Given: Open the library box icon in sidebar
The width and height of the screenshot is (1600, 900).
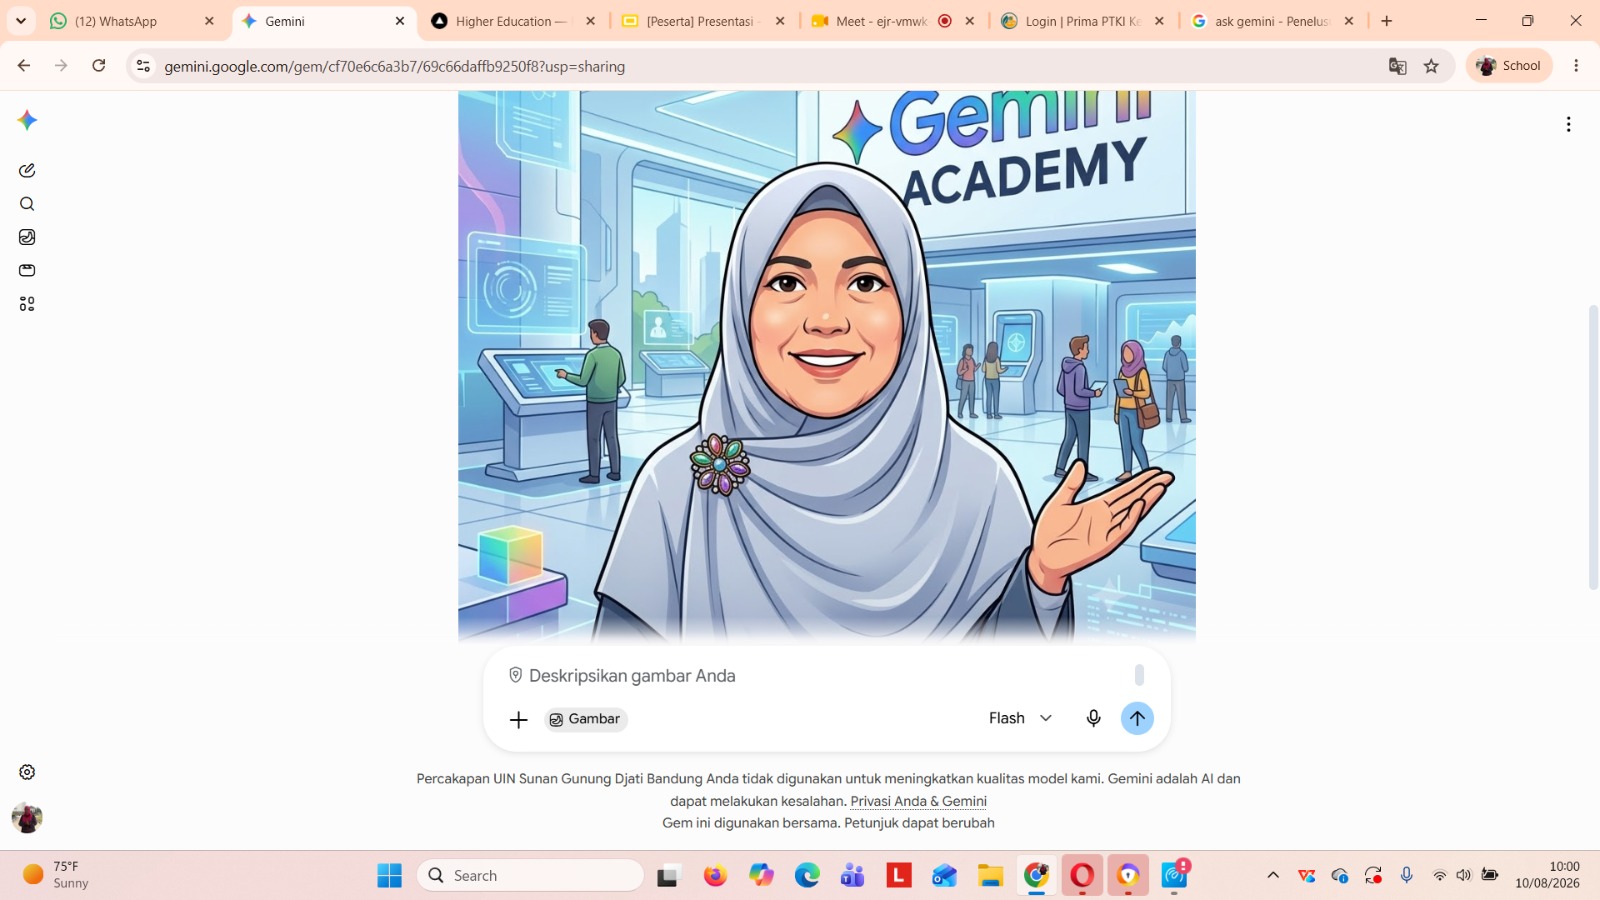Looking at the screenshot, I should click(27, 270).
